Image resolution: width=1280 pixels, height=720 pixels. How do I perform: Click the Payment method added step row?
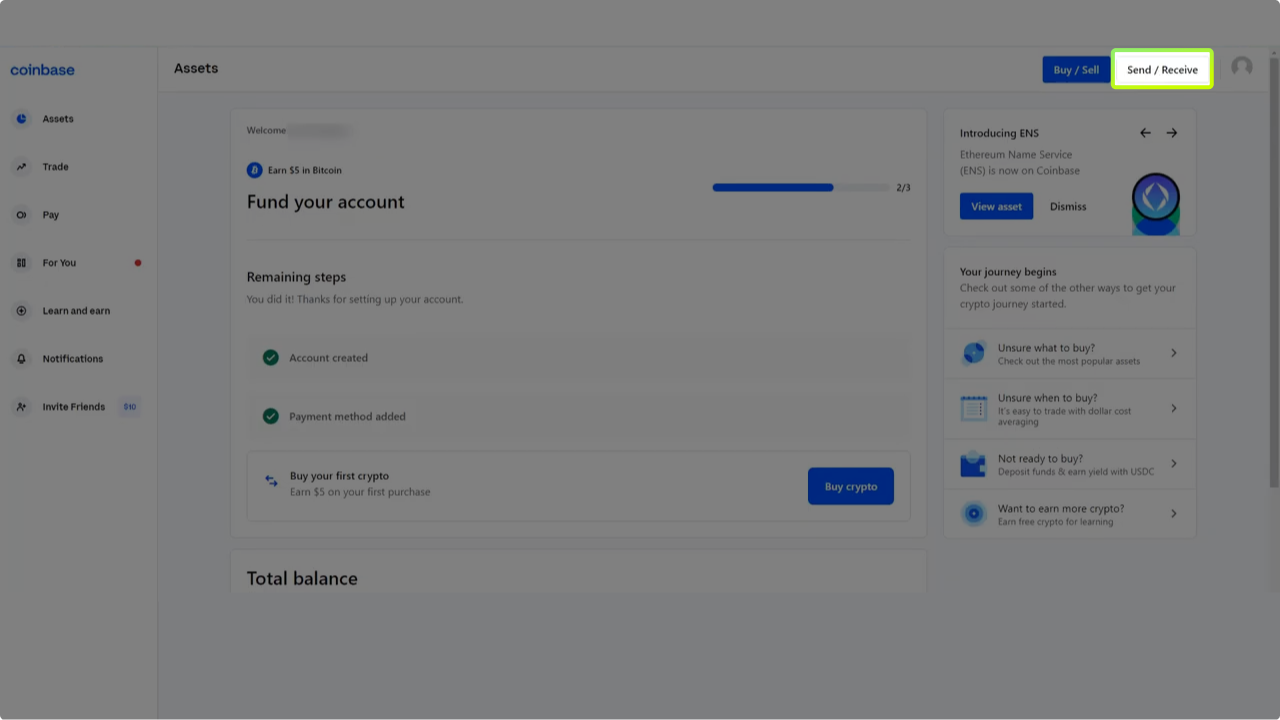coord(578,416)
